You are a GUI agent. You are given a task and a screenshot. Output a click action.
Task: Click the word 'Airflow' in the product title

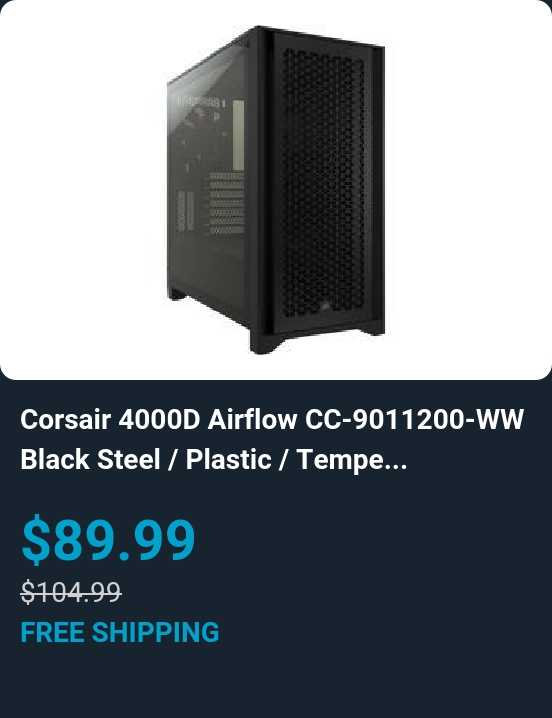(x=252, y=419)
